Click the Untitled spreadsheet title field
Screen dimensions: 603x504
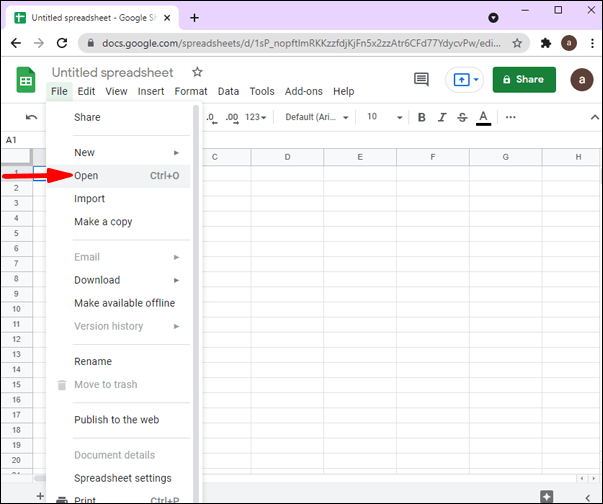(113, 72)
